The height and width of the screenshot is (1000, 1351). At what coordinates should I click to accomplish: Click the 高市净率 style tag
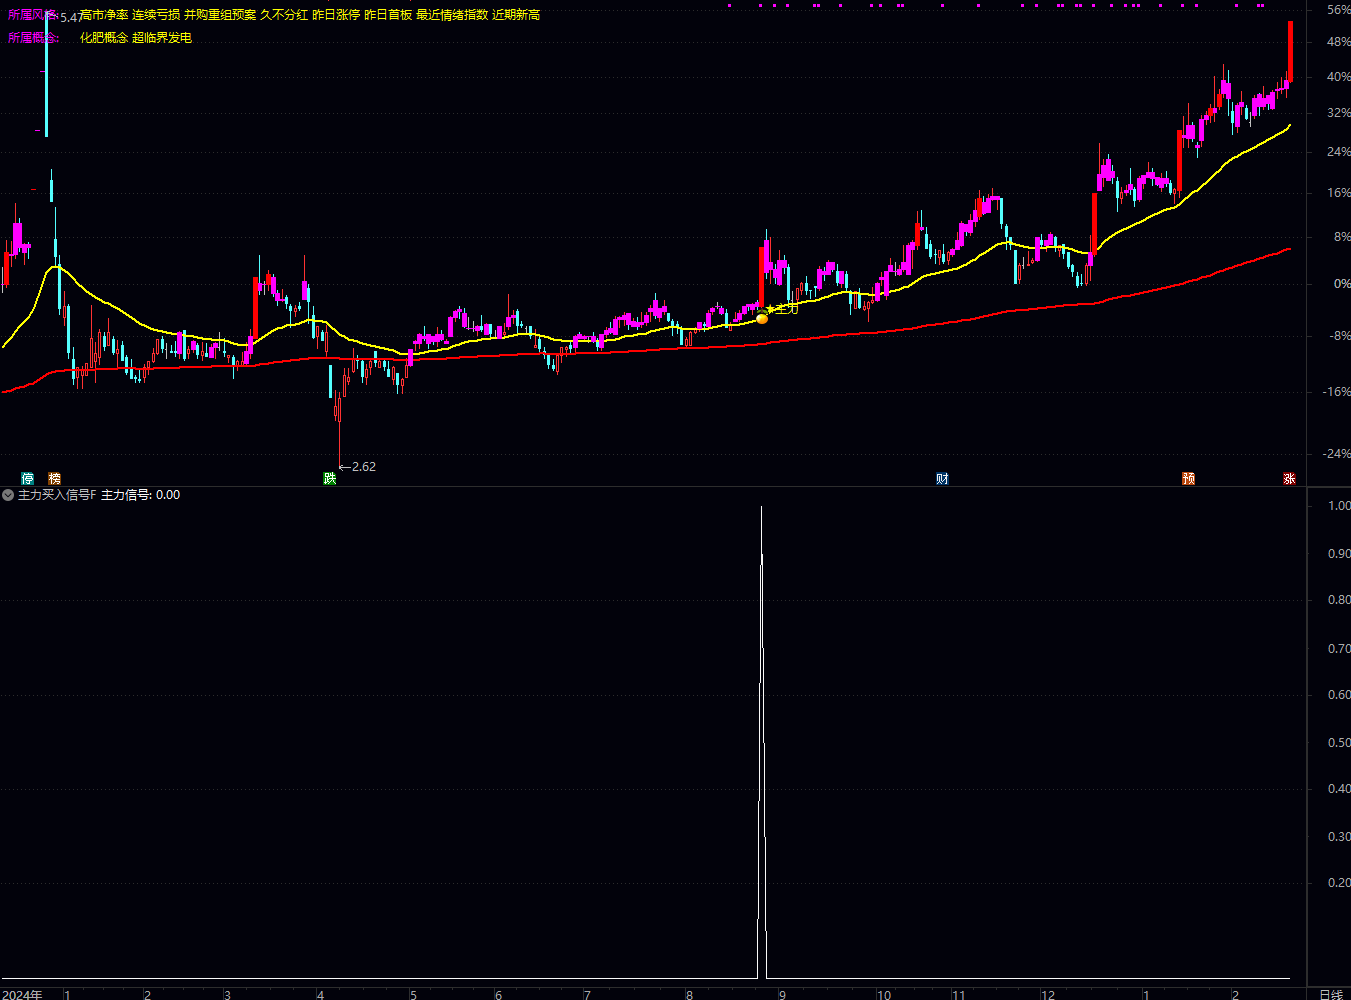104,15
